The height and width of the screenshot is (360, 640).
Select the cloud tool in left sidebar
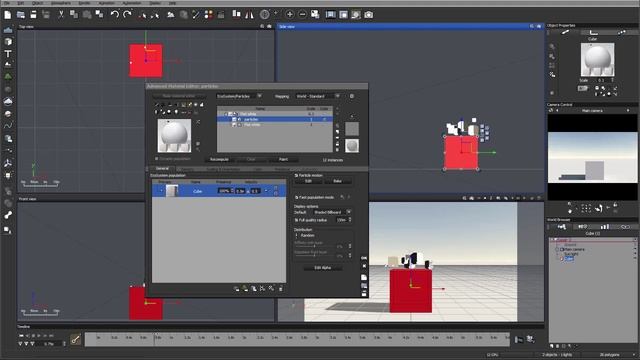(x=8, y=101)
